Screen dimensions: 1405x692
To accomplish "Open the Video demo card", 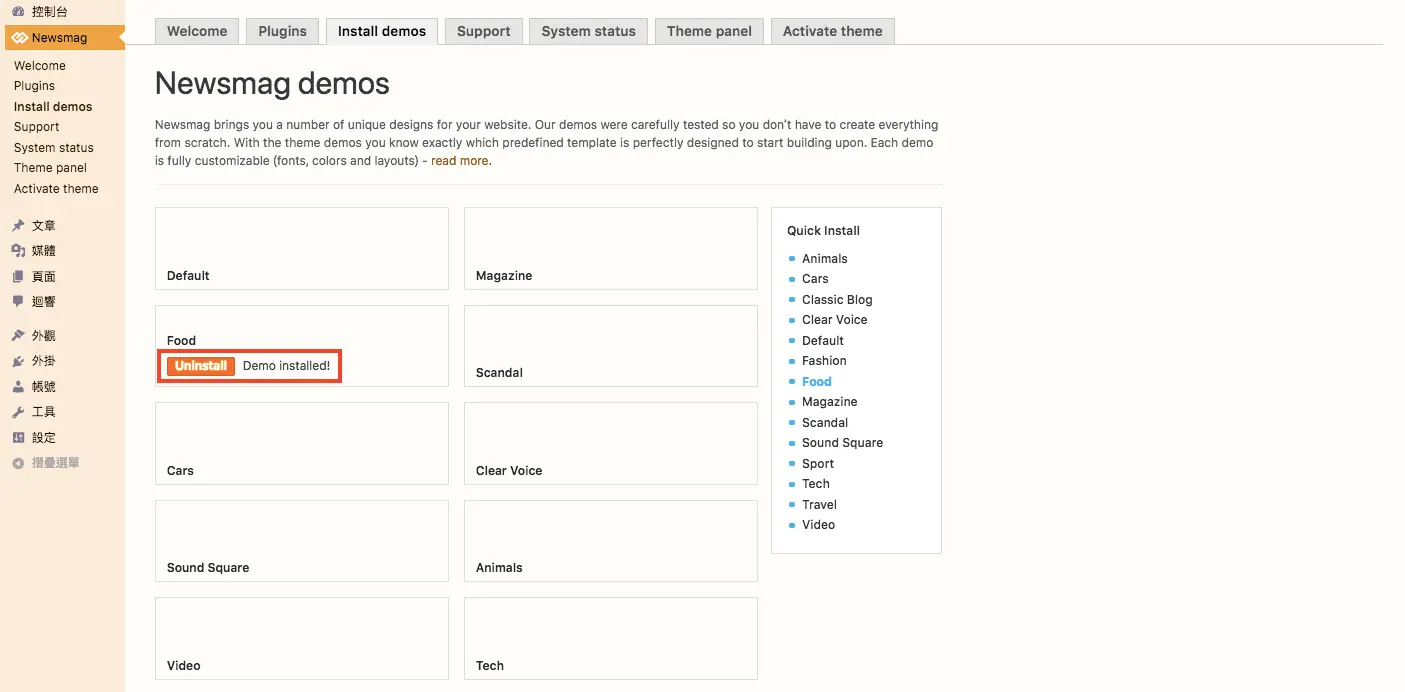I will tap(302, 639).
